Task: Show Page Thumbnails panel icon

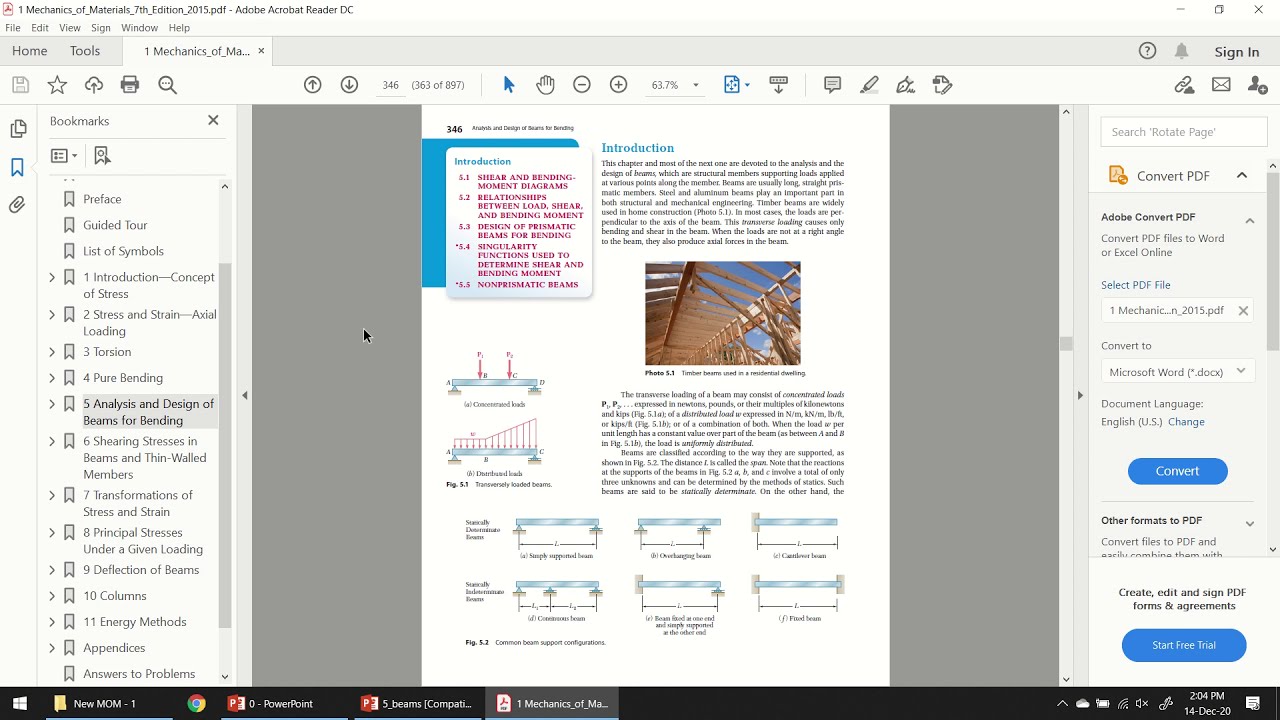Action: [x=18, y=129]
